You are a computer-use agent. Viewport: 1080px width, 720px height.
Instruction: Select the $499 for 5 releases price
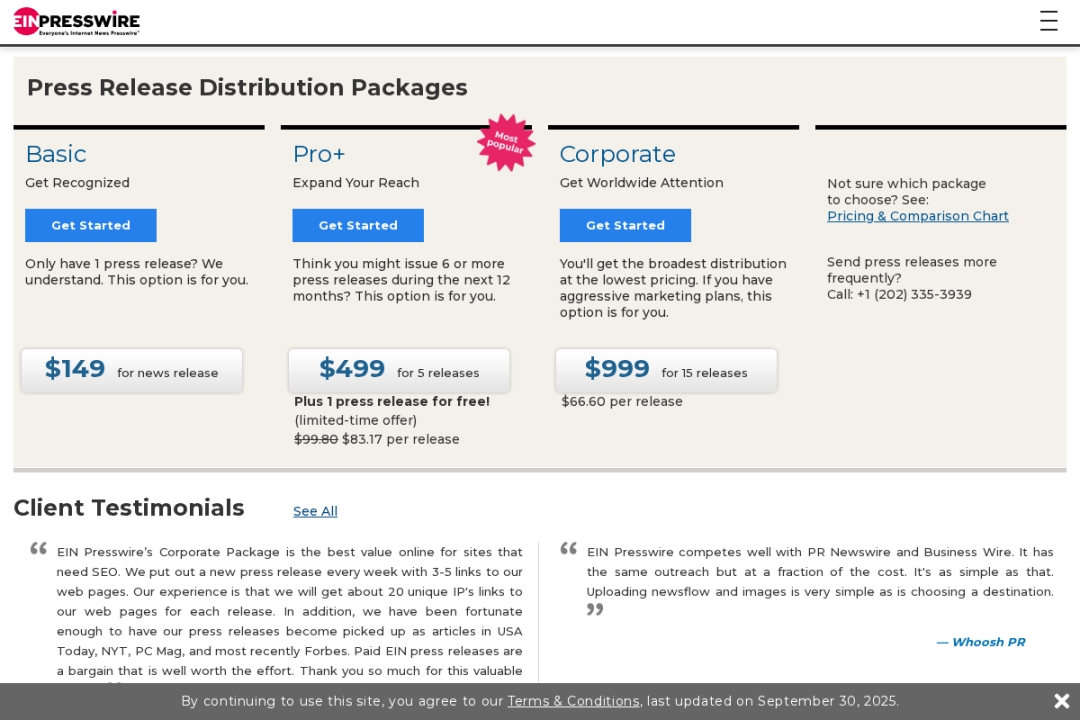pyautogui.click(x=399, y=370)
